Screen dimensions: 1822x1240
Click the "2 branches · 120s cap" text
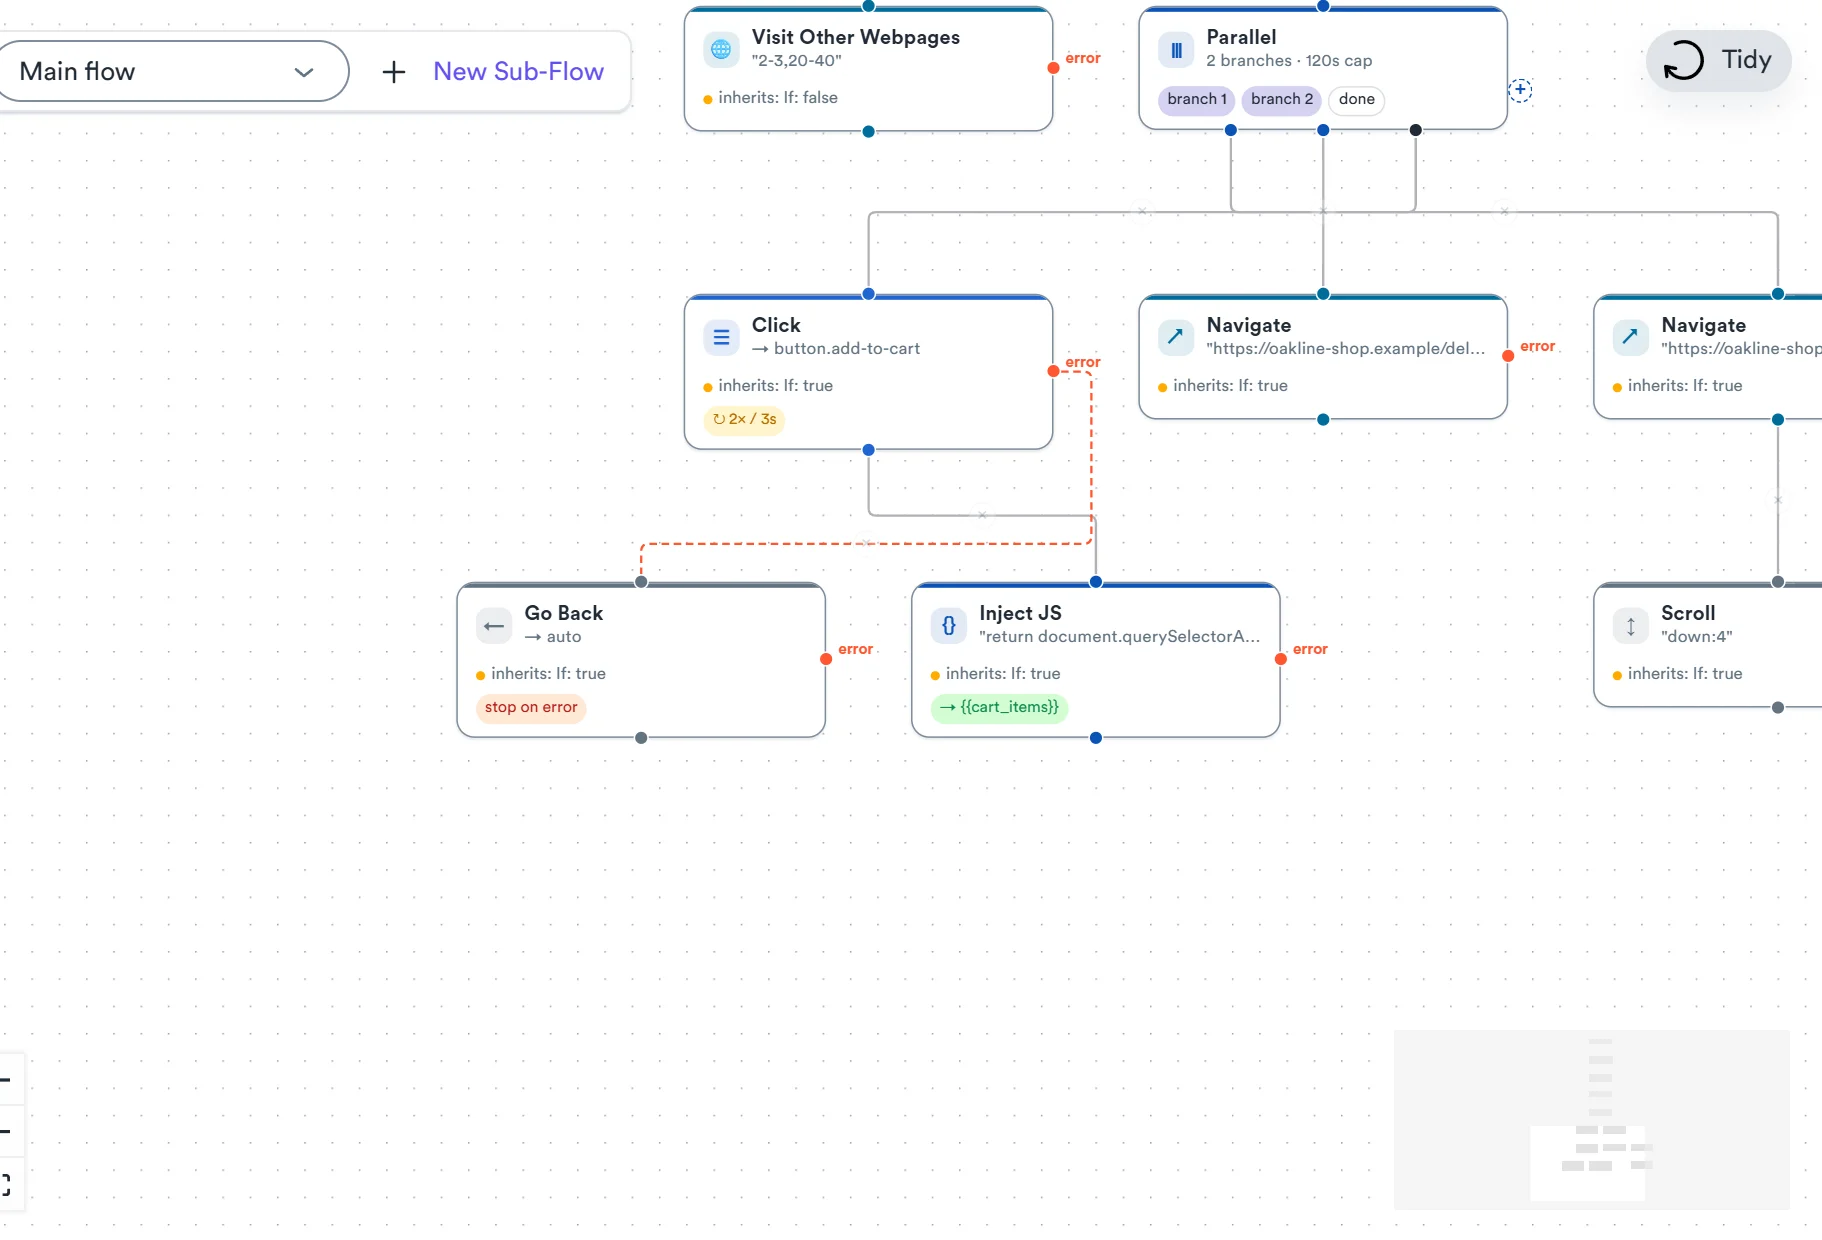tap(1289, 61)
